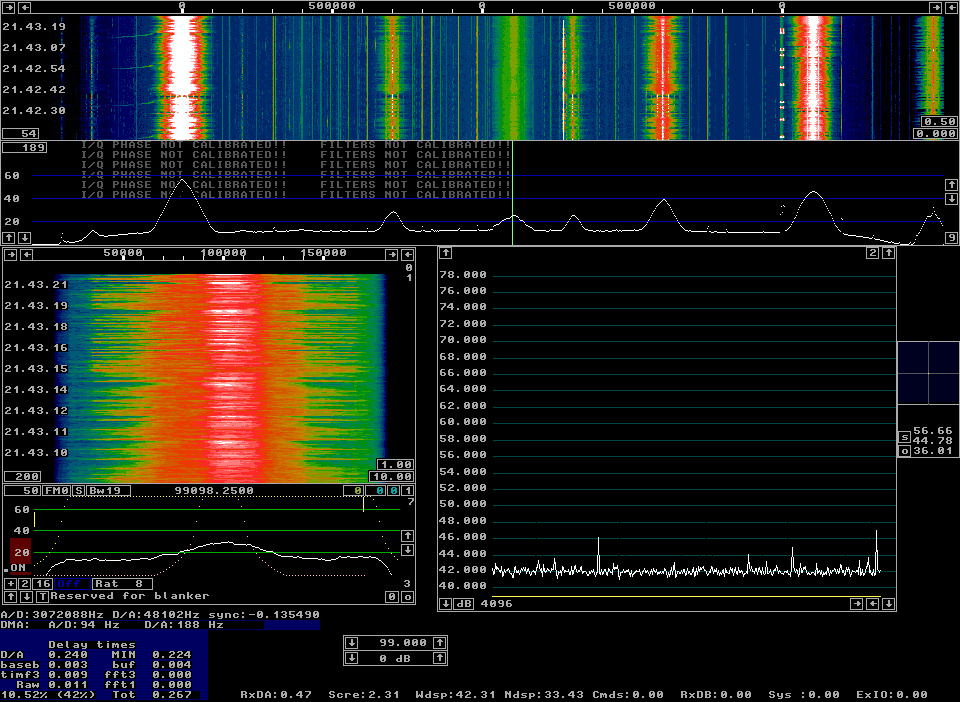Click the far-left right-arrow on the wide waterfall frequency scale
The width and height of the screenshot is (960, 702).
click(9, 7)
